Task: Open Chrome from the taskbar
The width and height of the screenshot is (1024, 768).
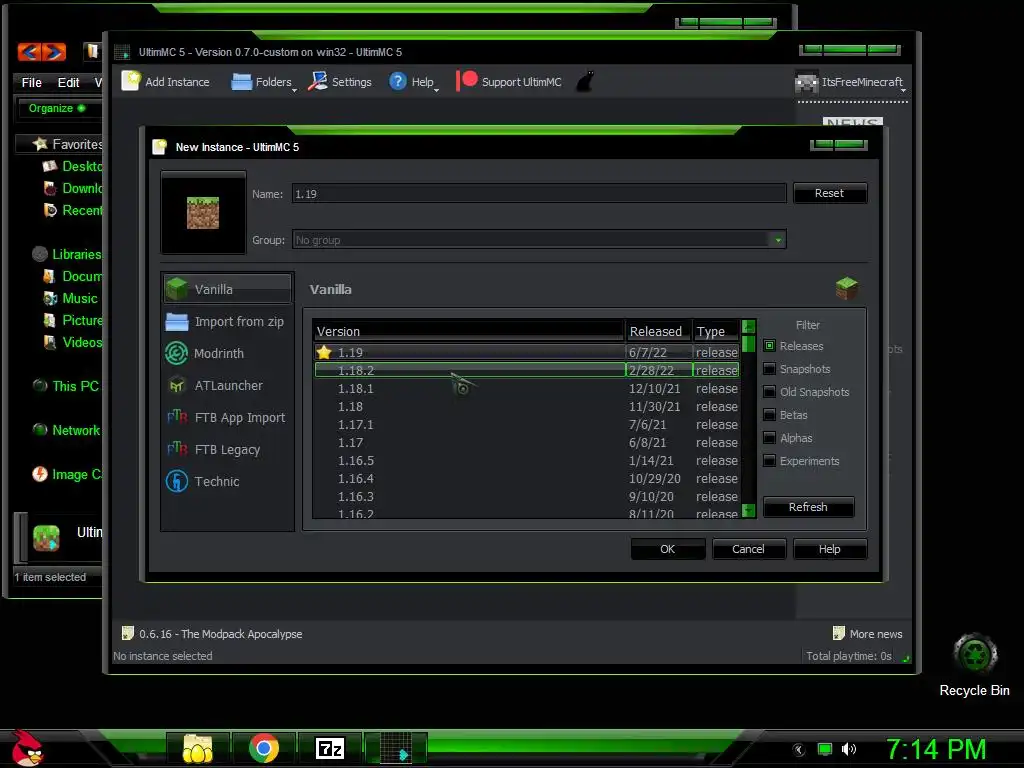Action: click(264, 748)
